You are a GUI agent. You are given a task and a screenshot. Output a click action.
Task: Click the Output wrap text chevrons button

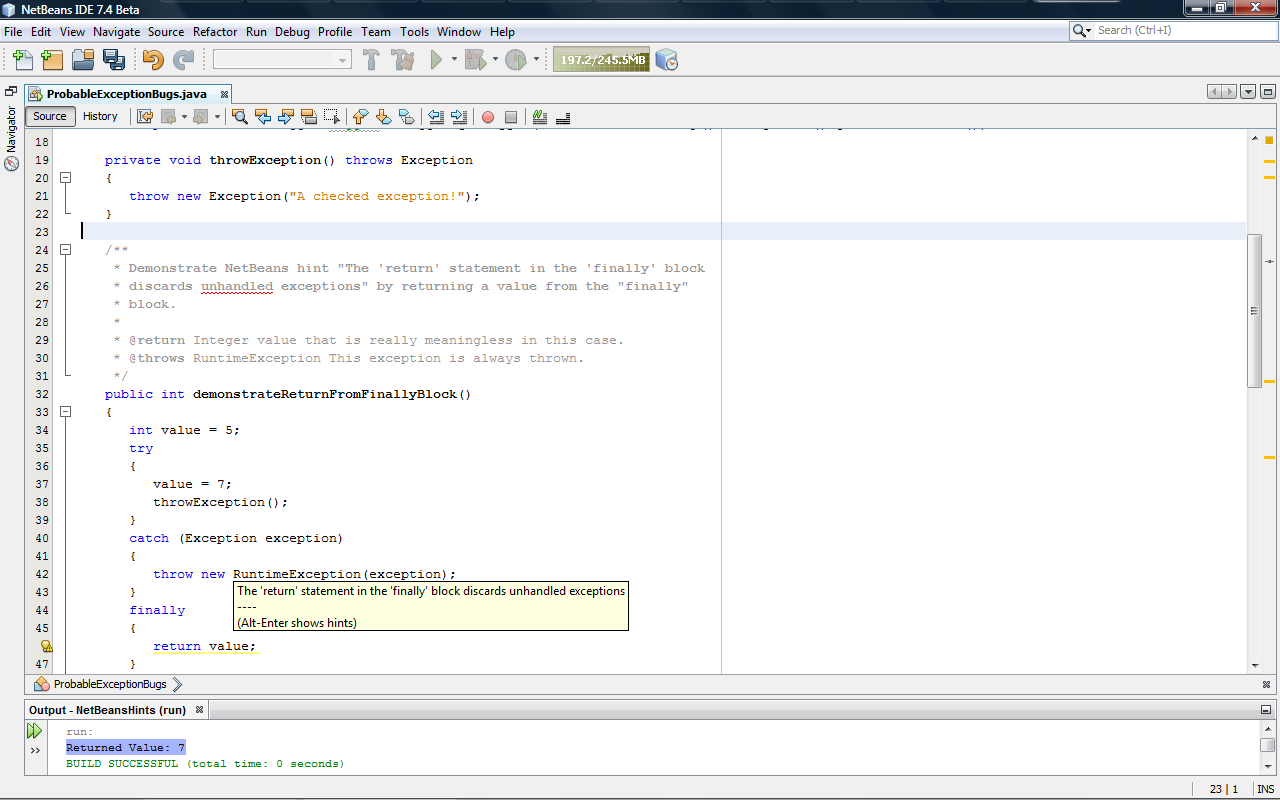coord(35,750)
